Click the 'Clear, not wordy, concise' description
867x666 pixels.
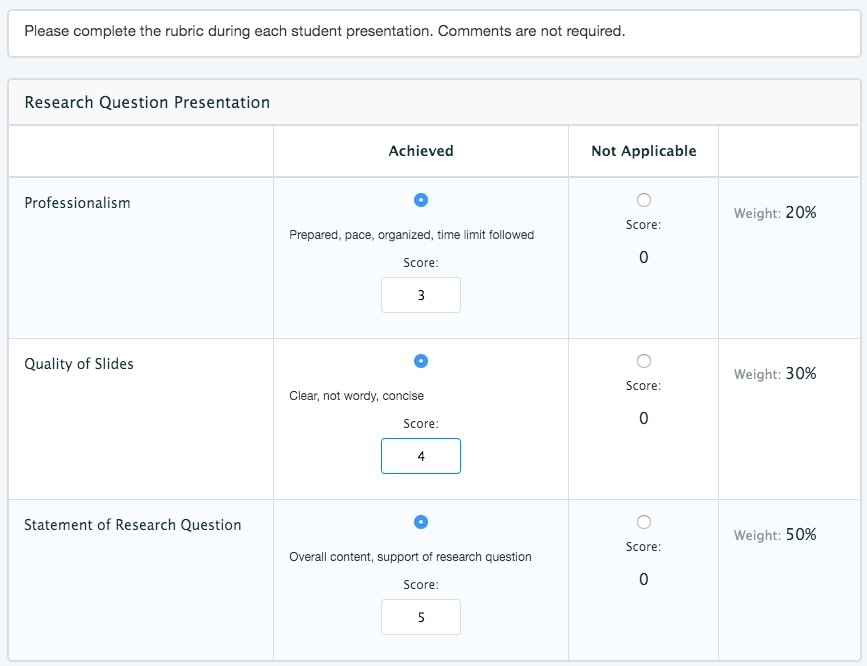(357, 396)
